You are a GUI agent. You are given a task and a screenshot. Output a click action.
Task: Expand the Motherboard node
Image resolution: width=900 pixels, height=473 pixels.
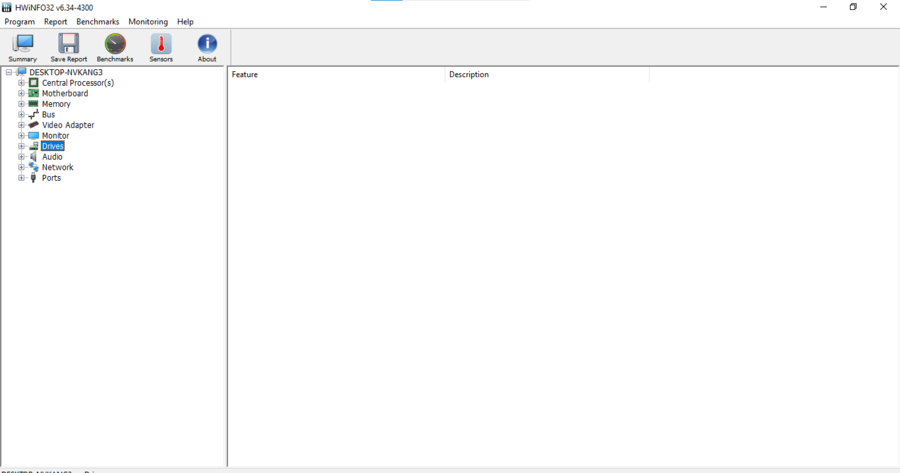[x=21, y=93]
